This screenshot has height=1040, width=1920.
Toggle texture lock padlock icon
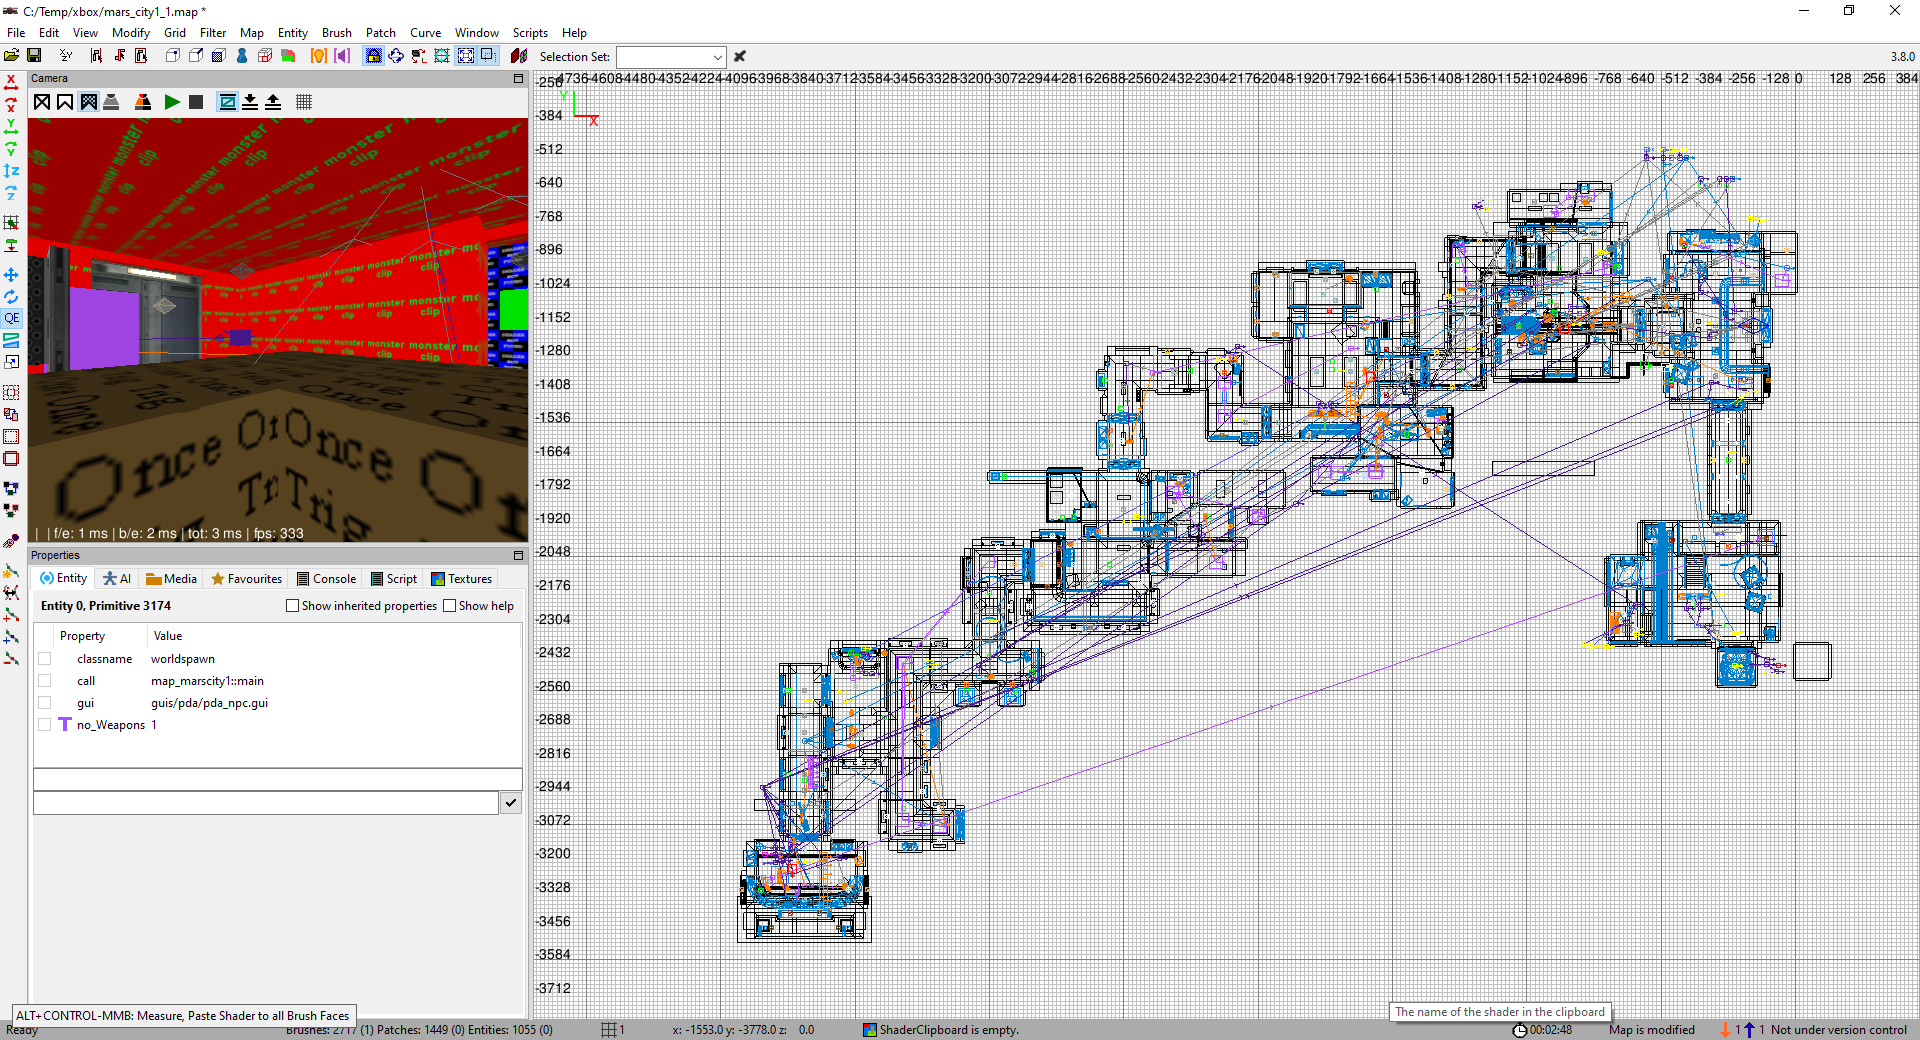(x=373, y=56)
